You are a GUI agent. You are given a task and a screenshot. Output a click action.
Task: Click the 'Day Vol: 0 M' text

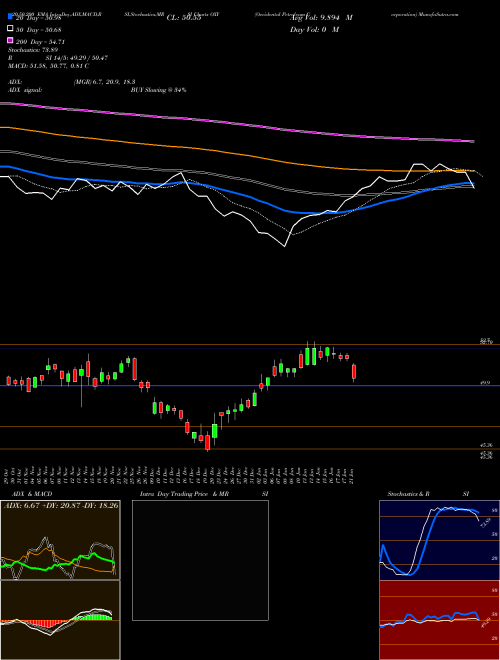[314, 29]
